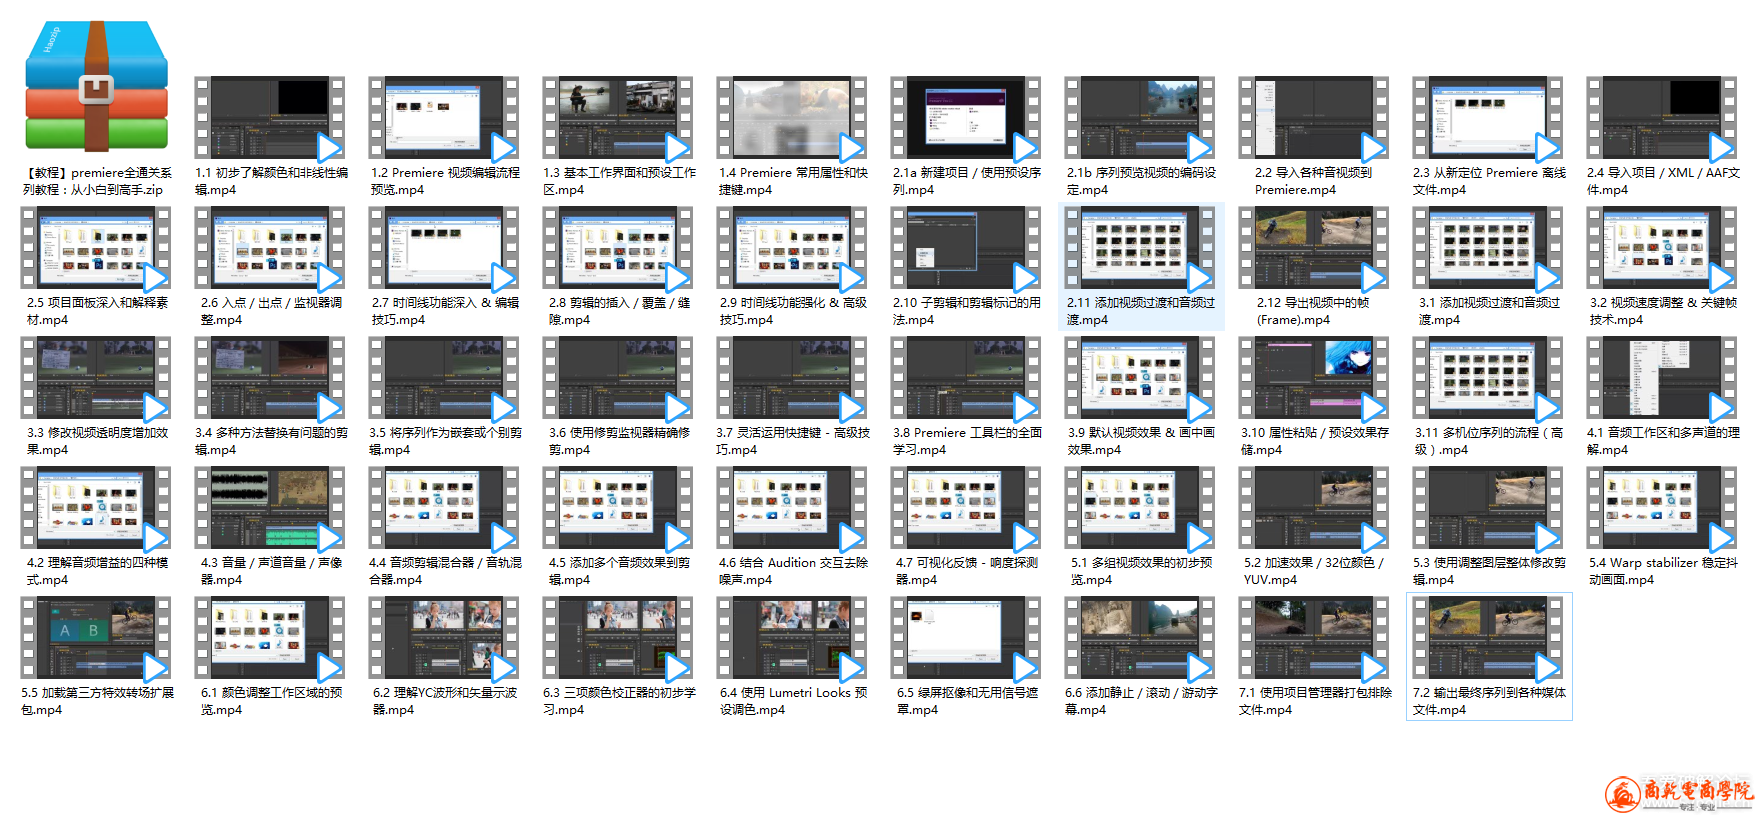Image resolution: width=1760 pixels, height=820 pixels.
Task: Open 1.4 Premiere common properties and shortcuts
Action: [x=792, y=118]
